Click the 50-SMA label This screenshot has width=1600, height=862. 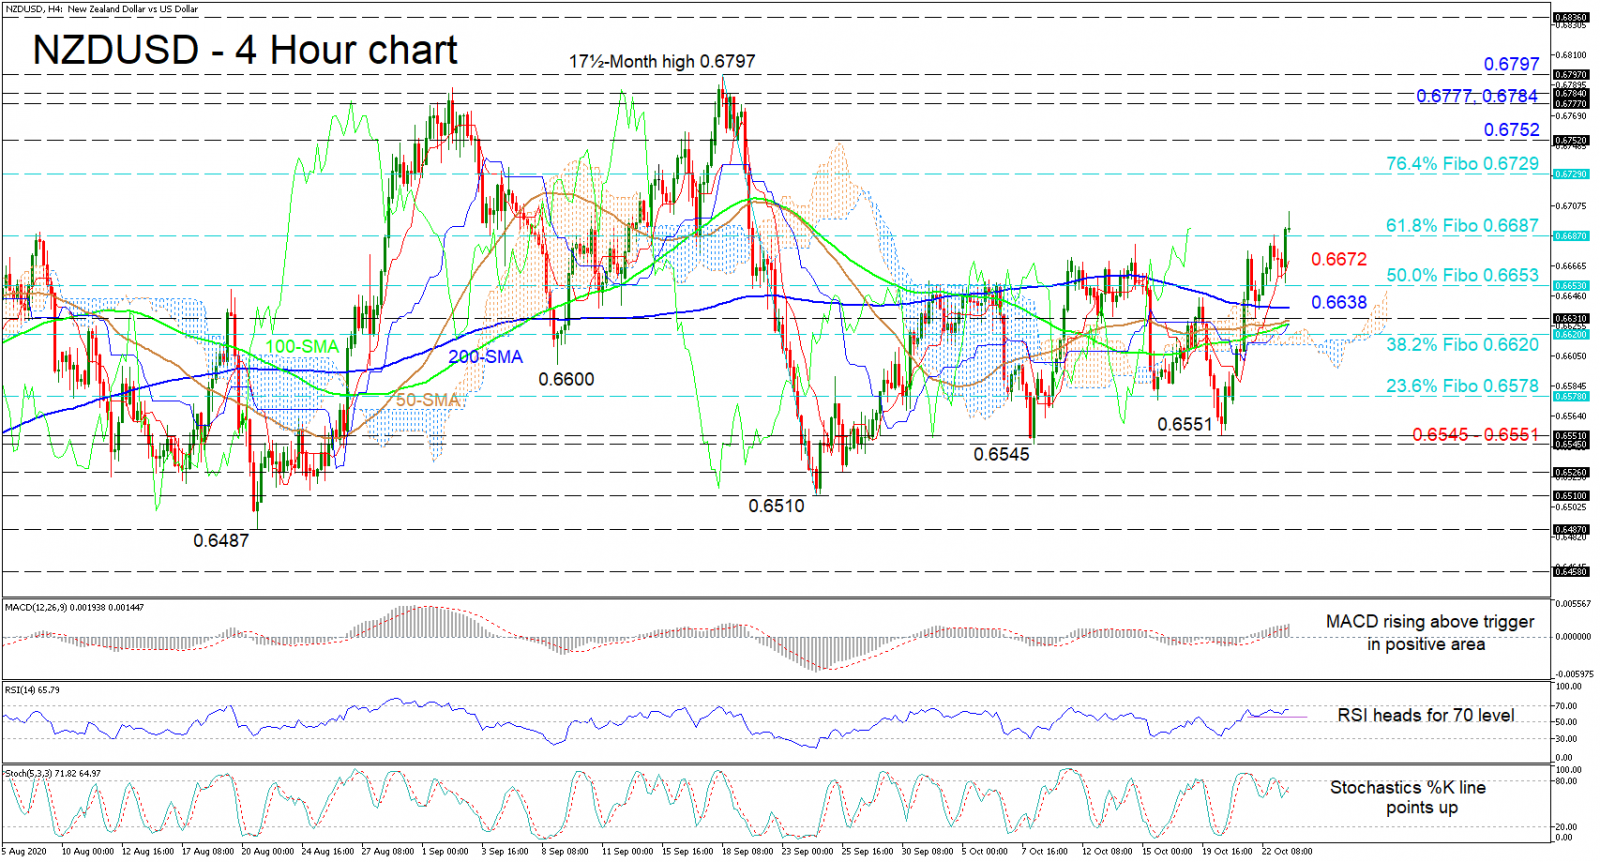427,400
